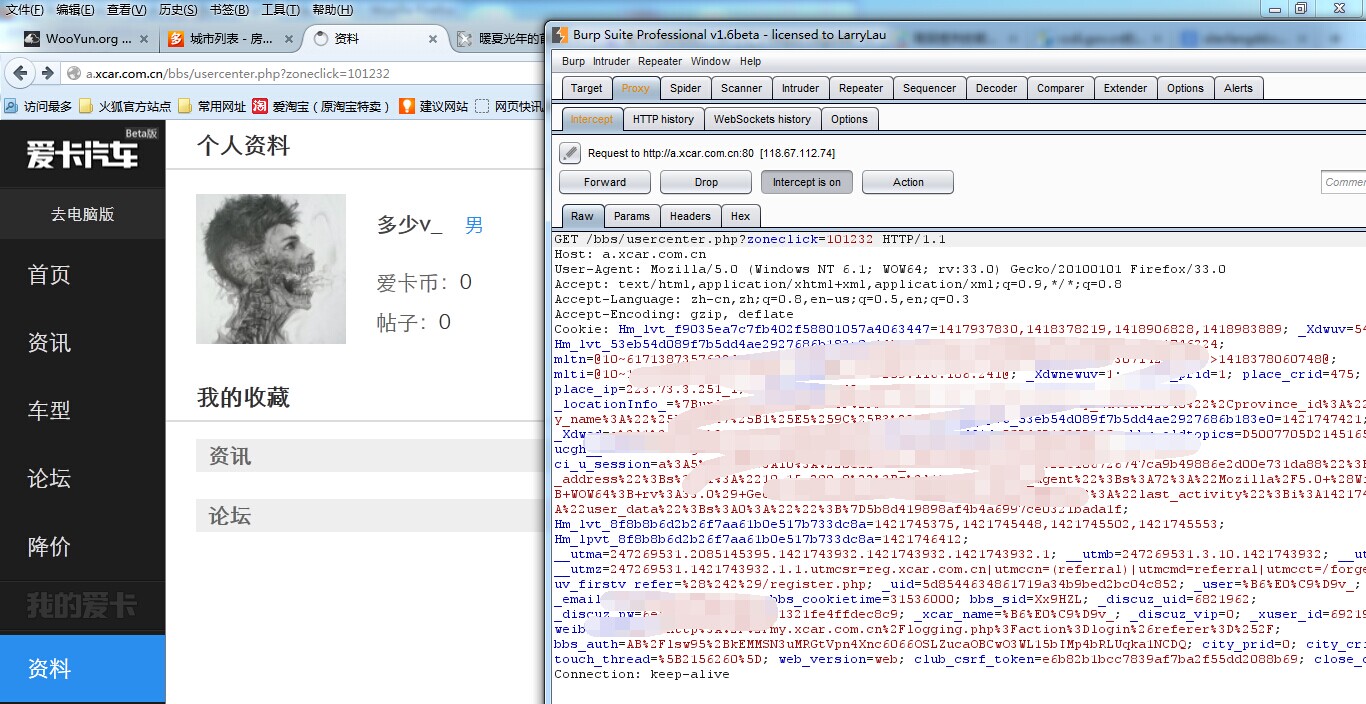1366x704 pixels.
Task: Forward the intercepted request
Action: (x=604, y=182)
